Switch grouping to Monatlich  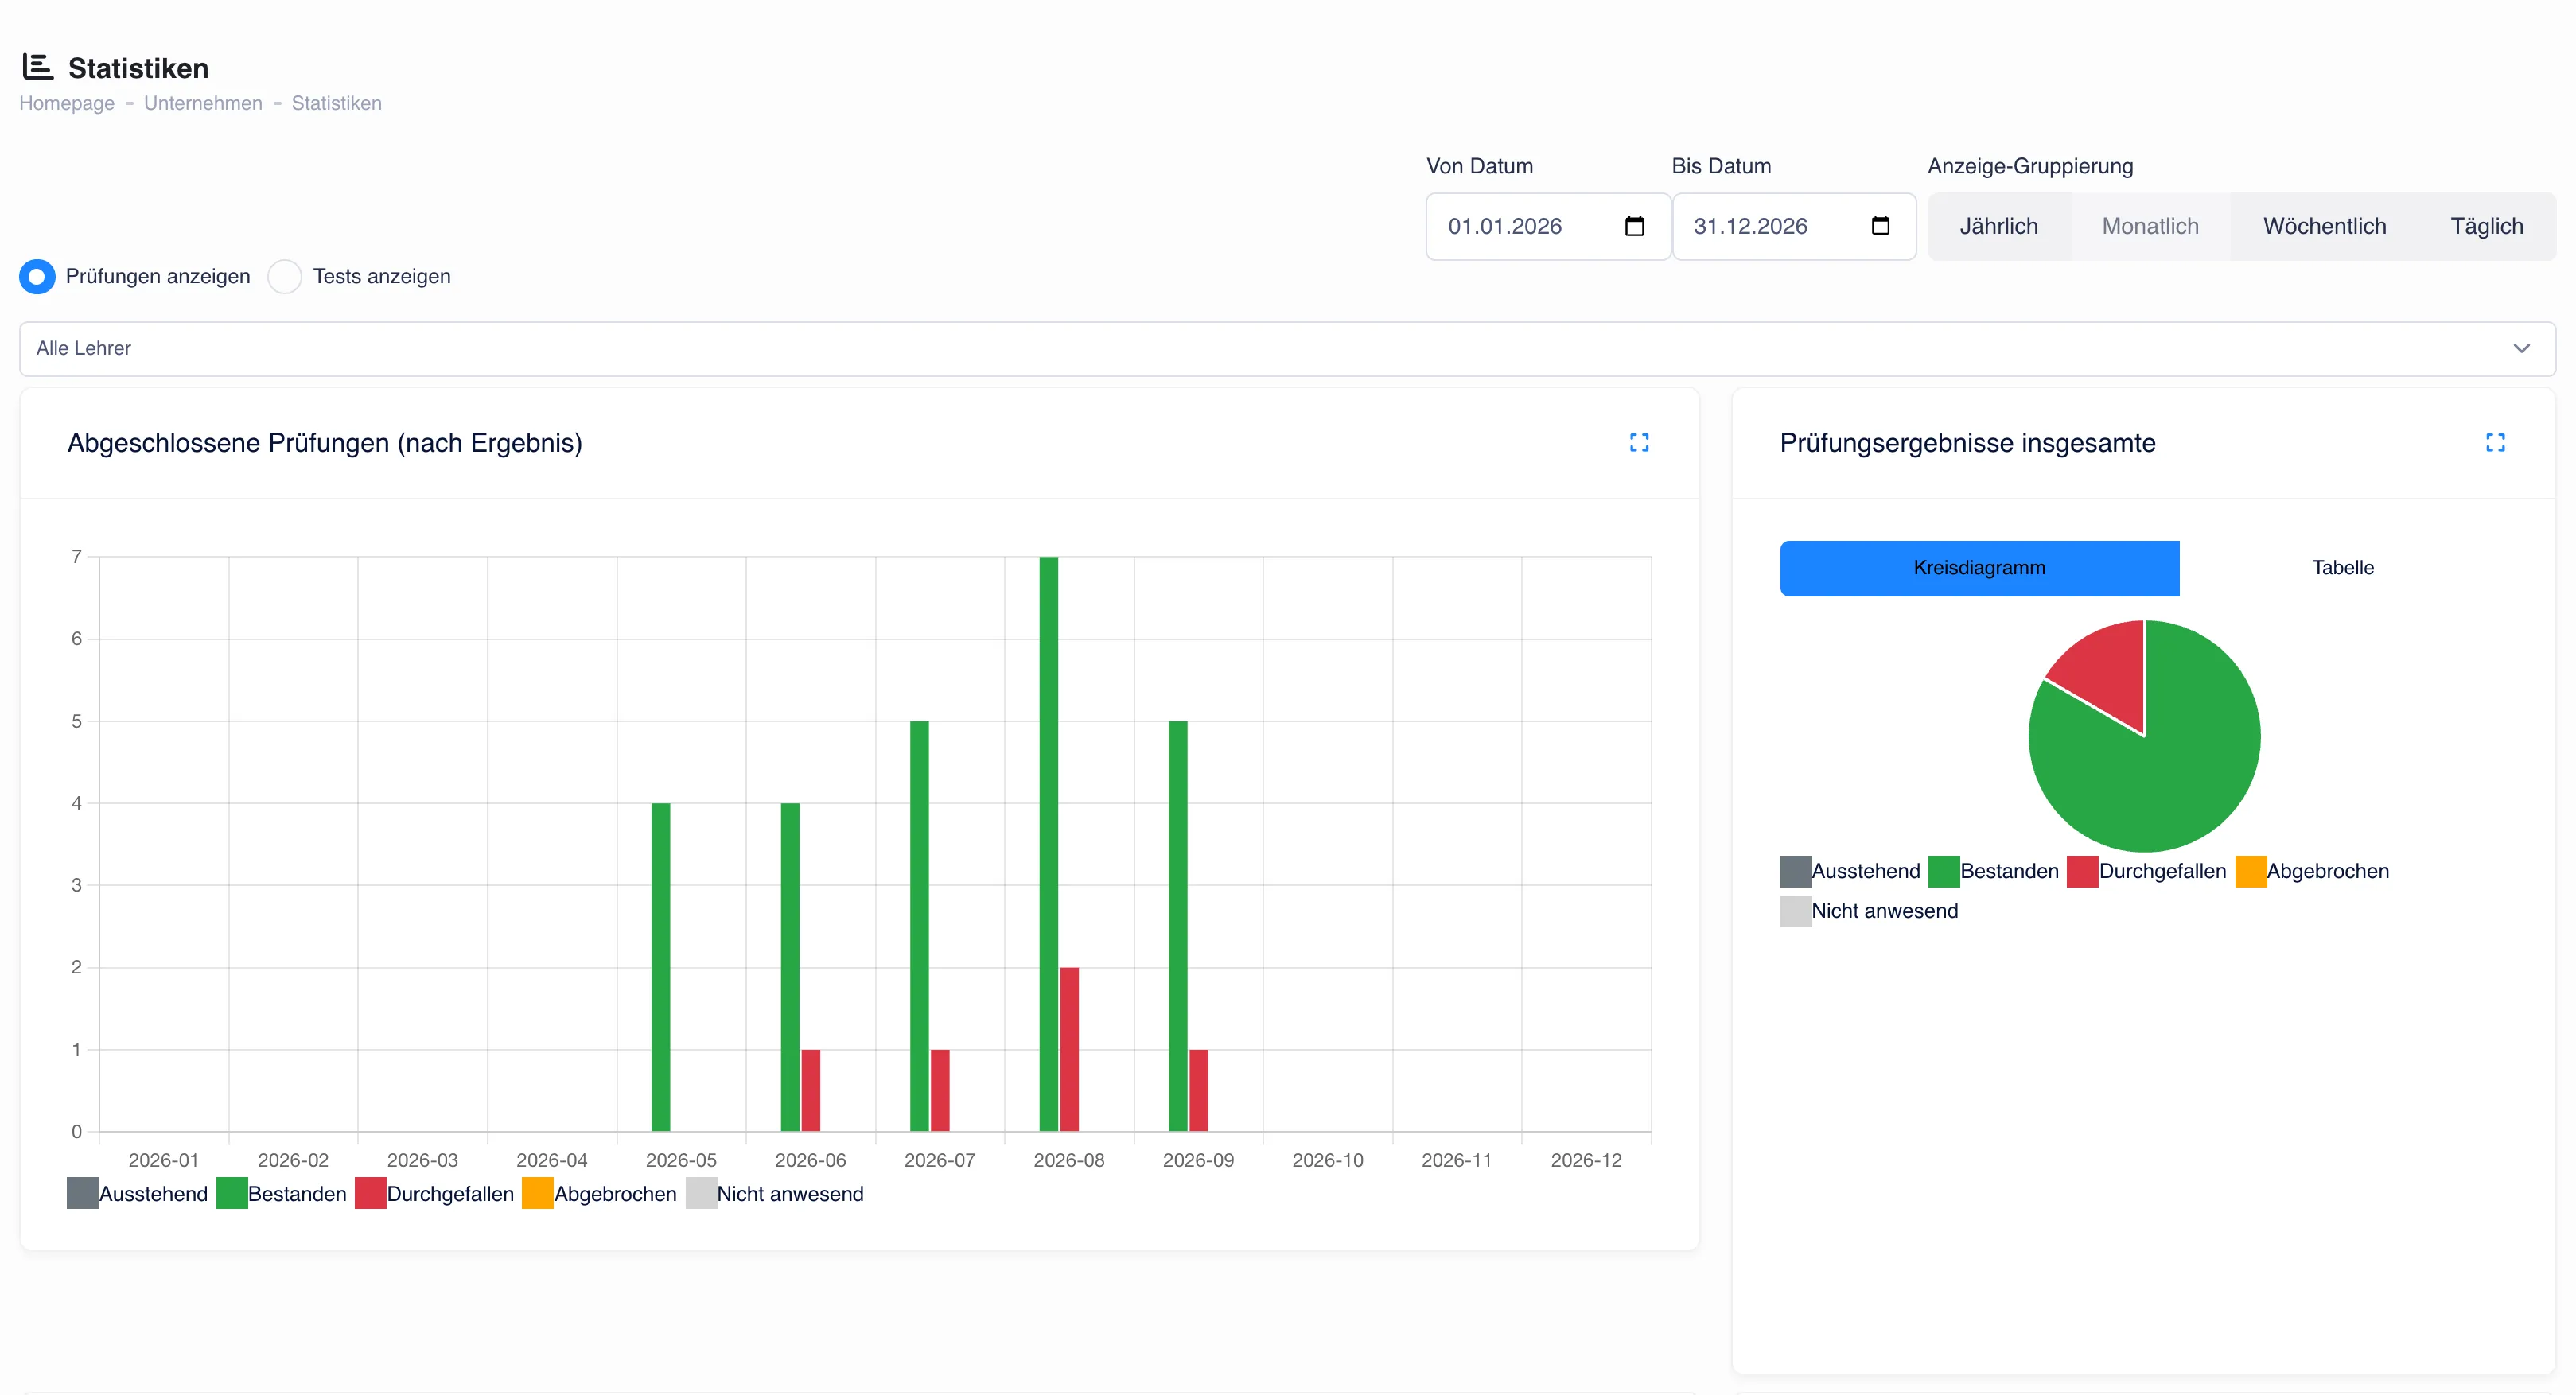(x=2150, y=226)
